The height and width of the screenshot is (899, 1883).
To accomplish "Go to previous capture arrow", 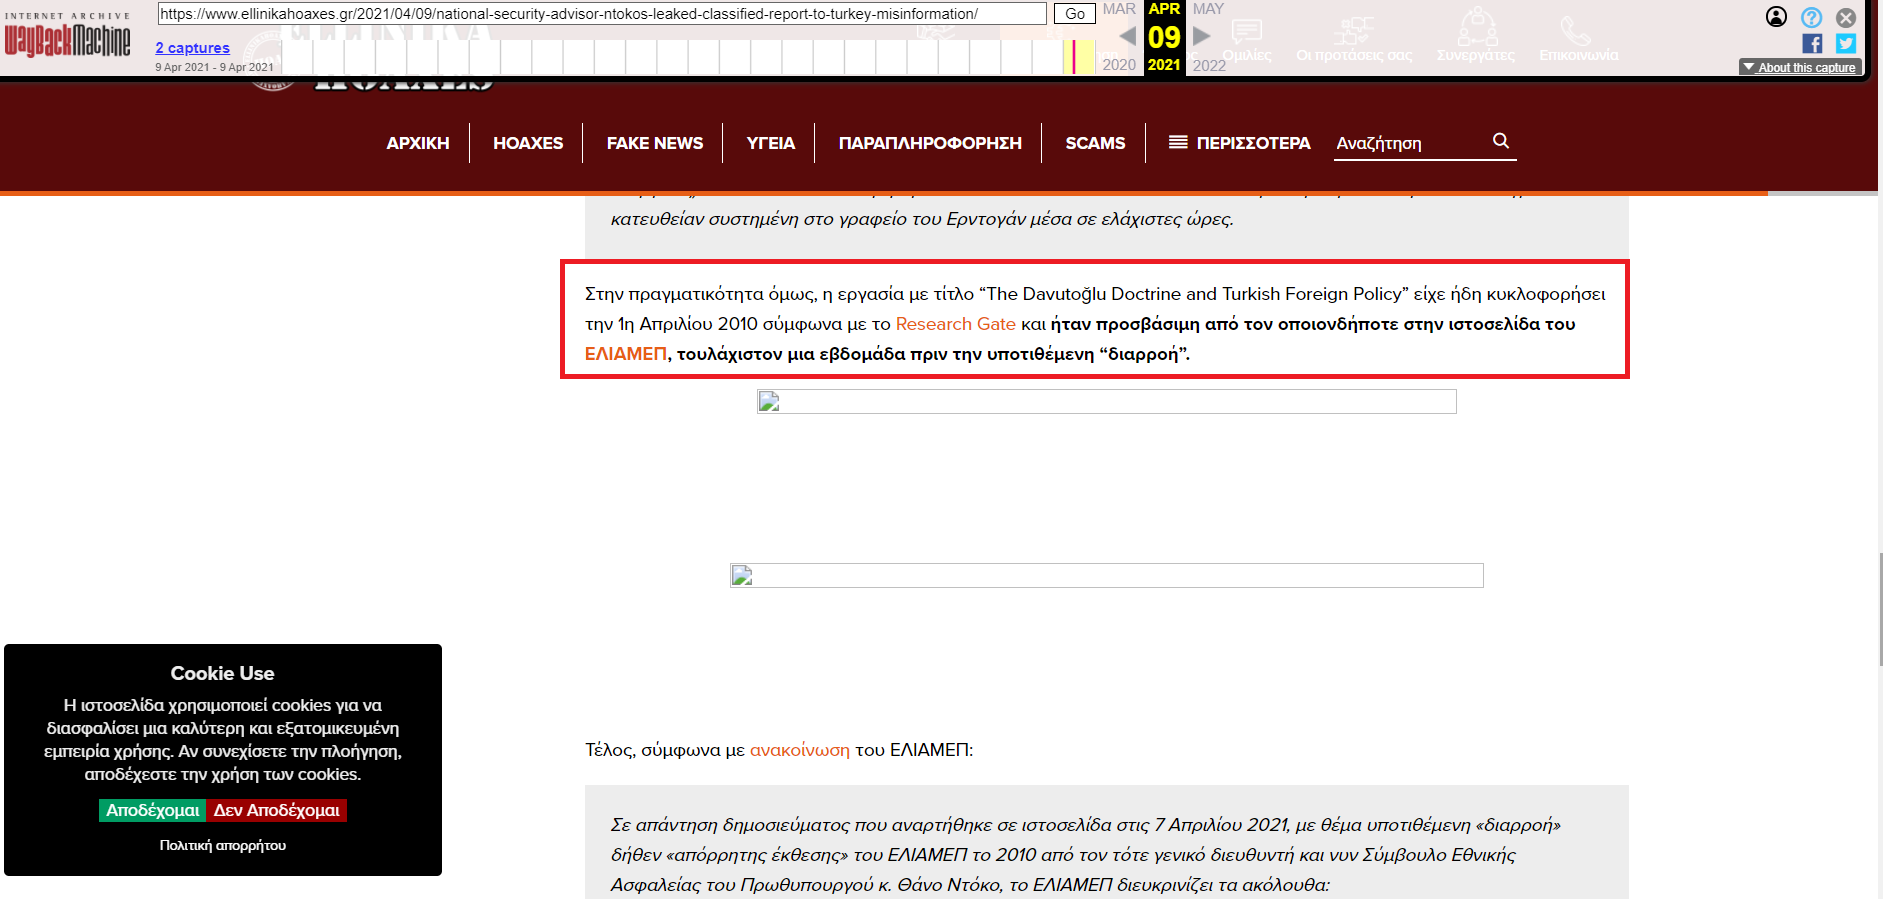I will point(1127,36).
